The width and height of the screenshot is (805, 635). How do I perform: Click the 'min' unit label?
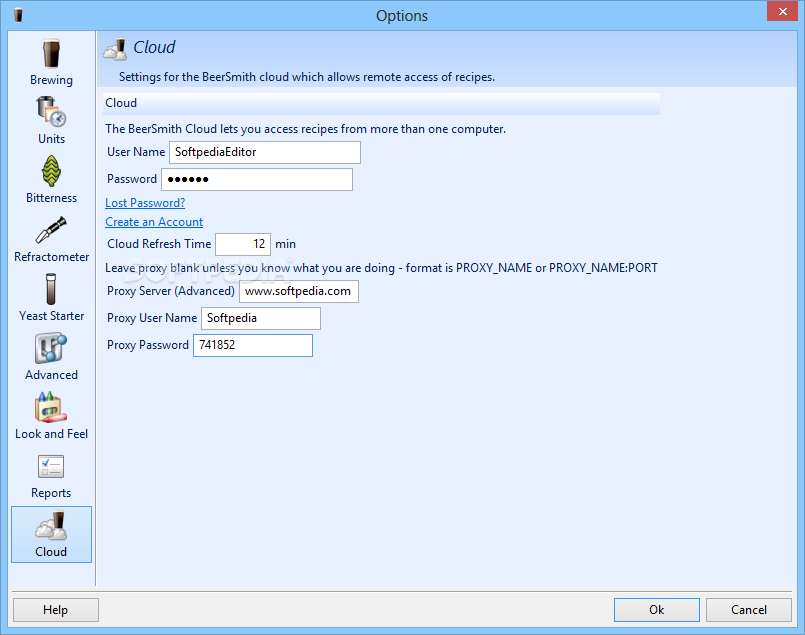pos(285,244)
